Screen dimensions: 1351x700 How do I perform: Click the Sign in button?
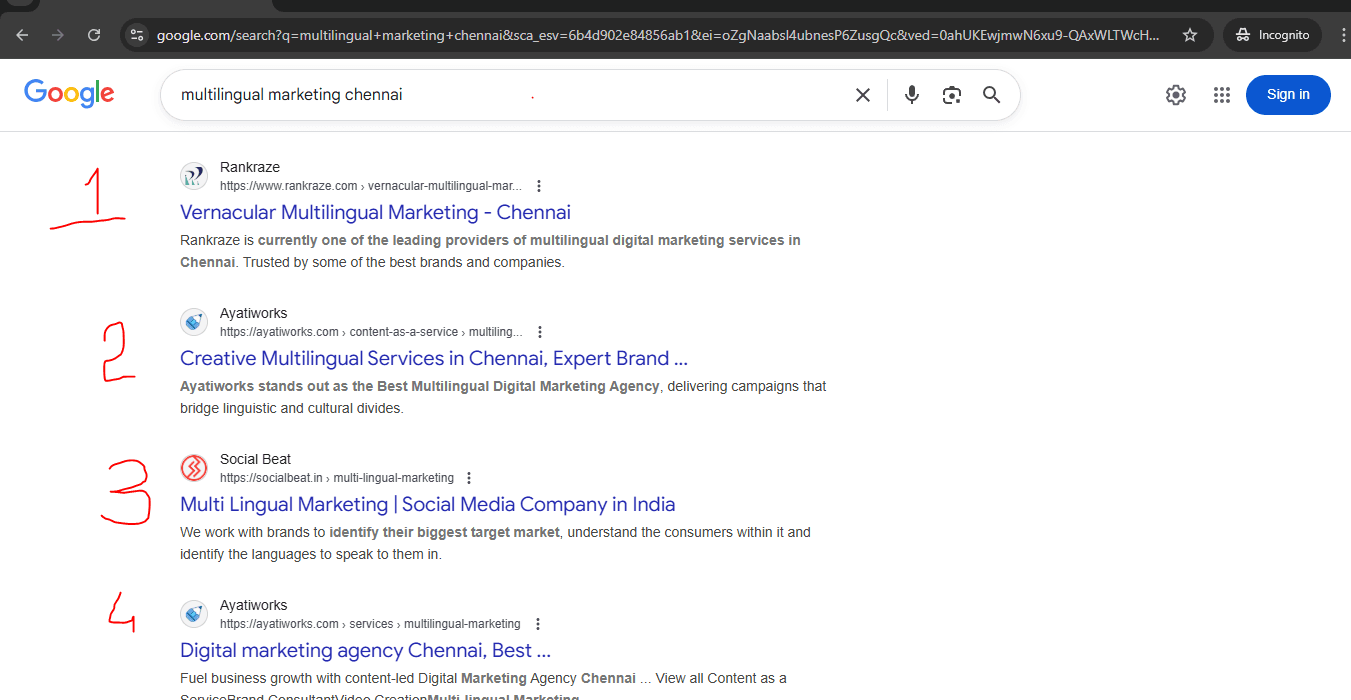click(x=1288, y=94)
